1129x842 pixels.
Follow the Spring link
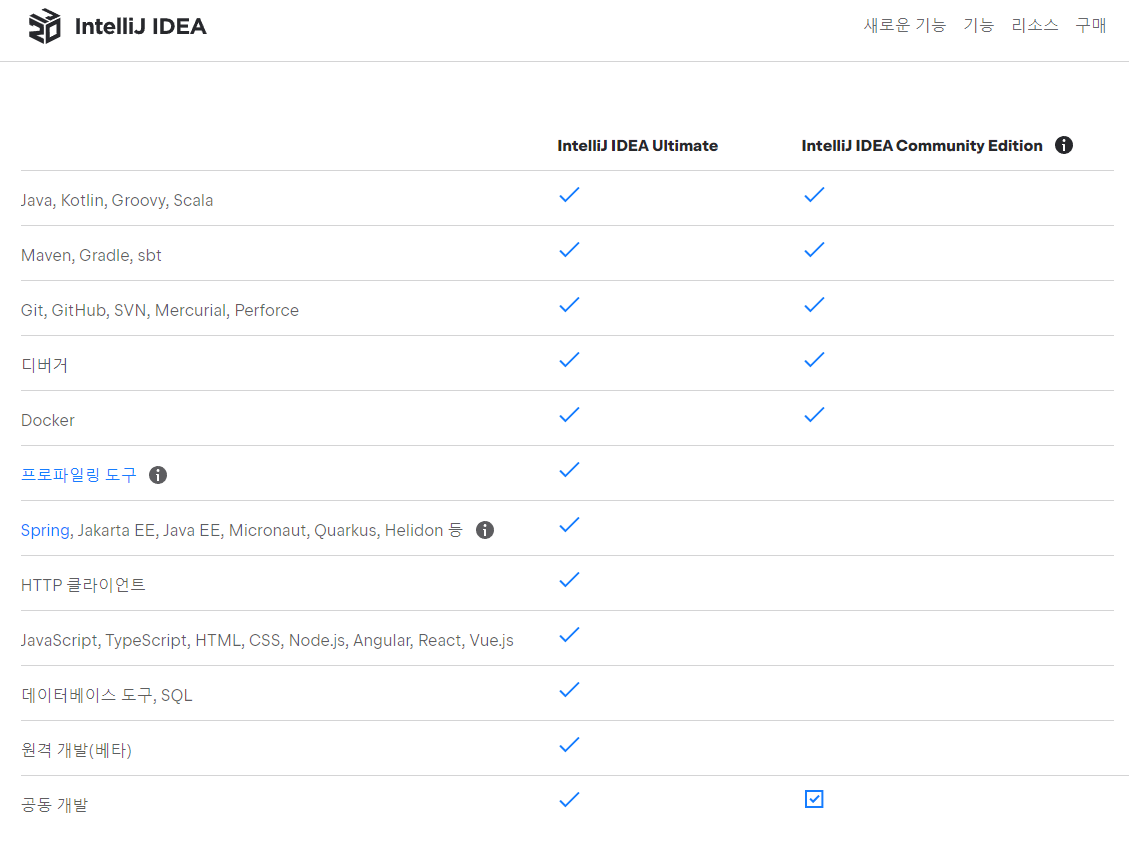[45, 531]
